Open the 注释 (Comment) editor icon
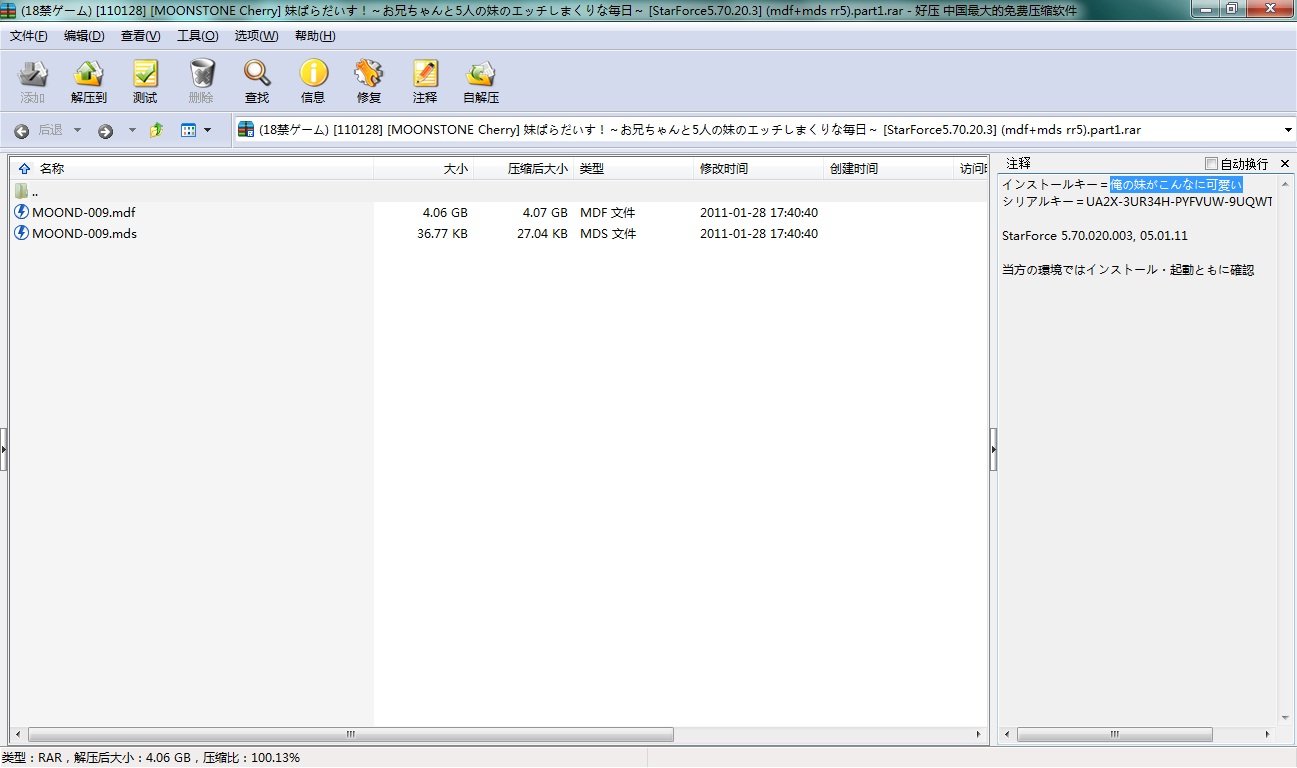Screen dimensions: 1297x768 click(x=425, y=81)
